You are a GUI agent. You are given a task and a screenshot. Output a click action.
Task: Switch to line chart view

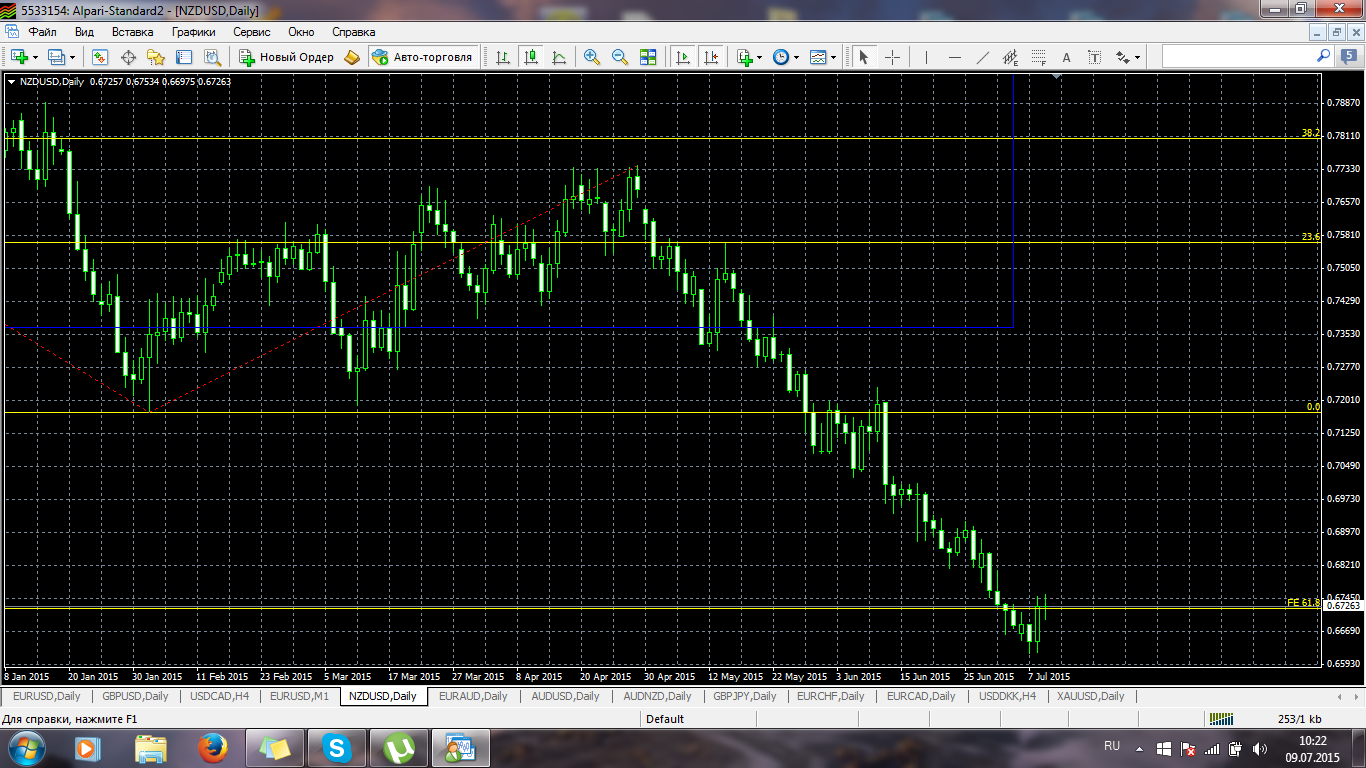(x=559, y=57)
